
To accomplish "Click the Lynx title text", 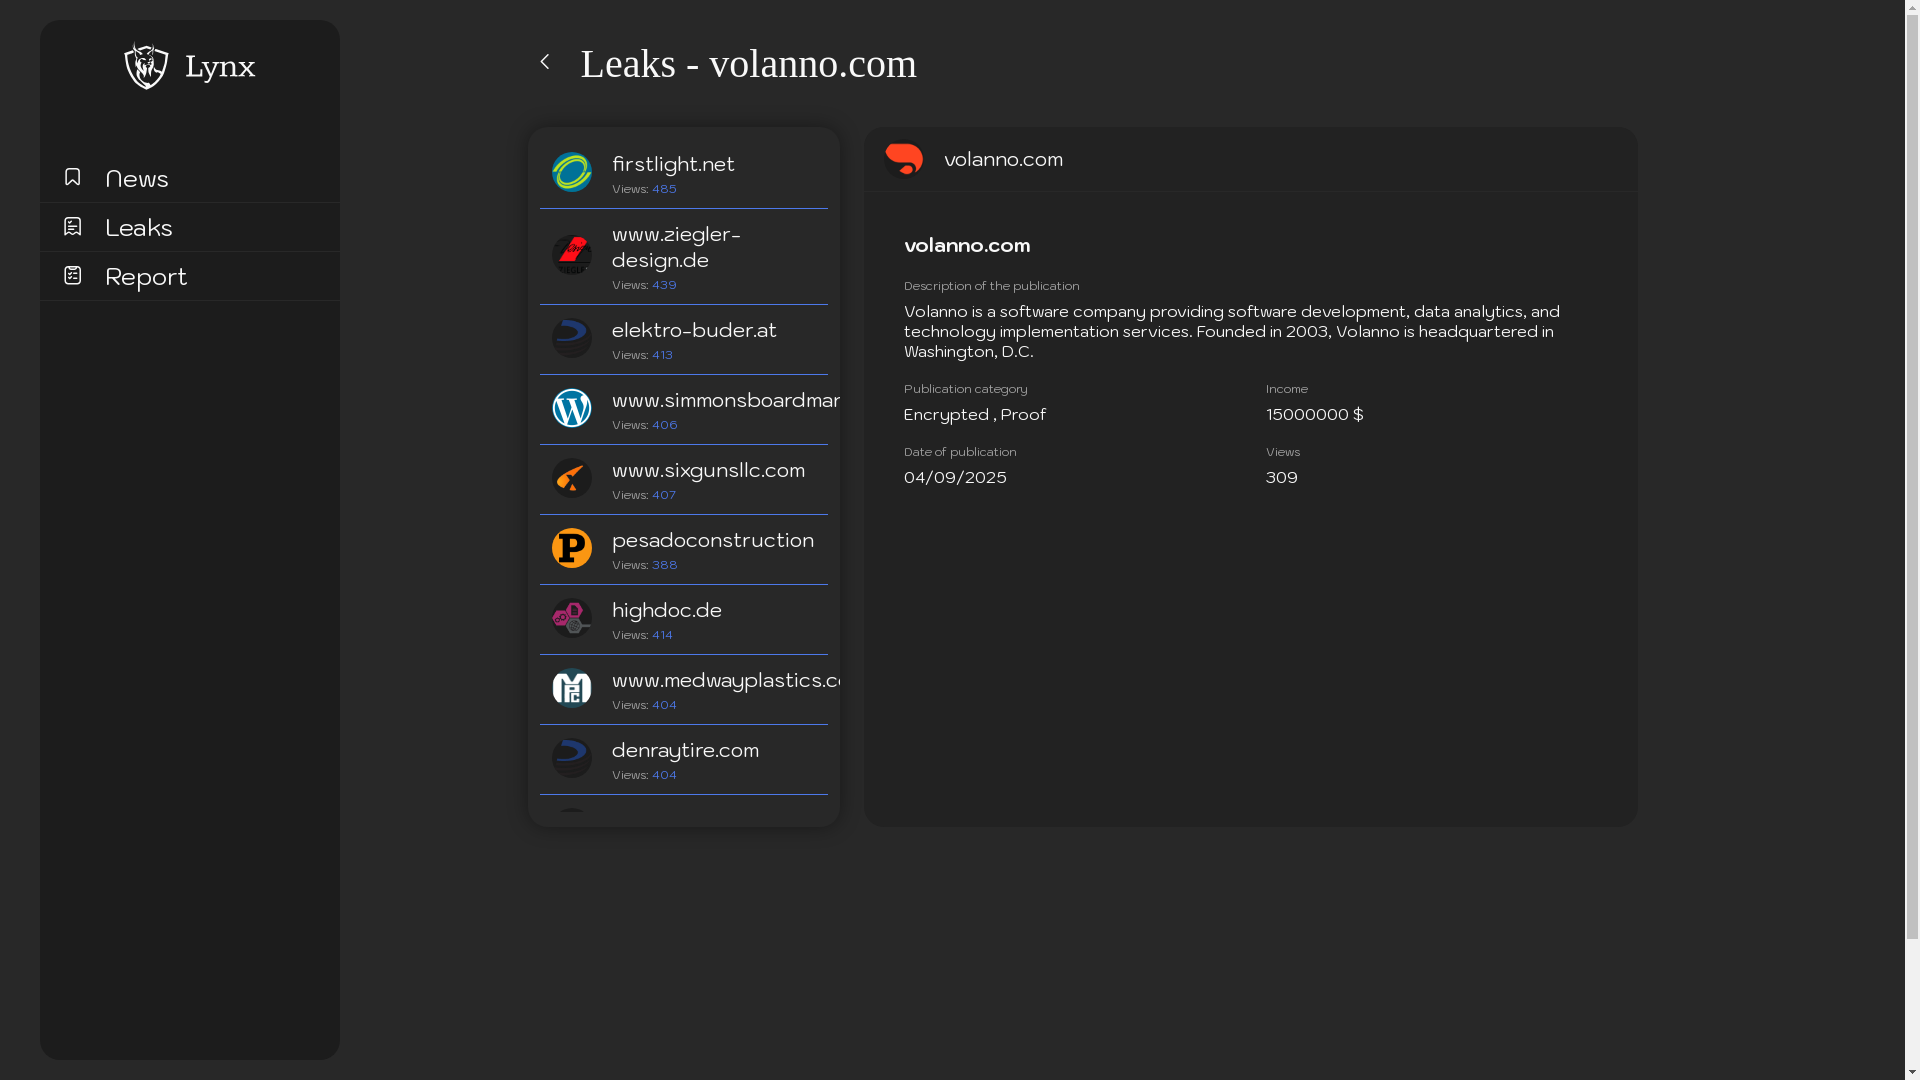I will 220,67.
